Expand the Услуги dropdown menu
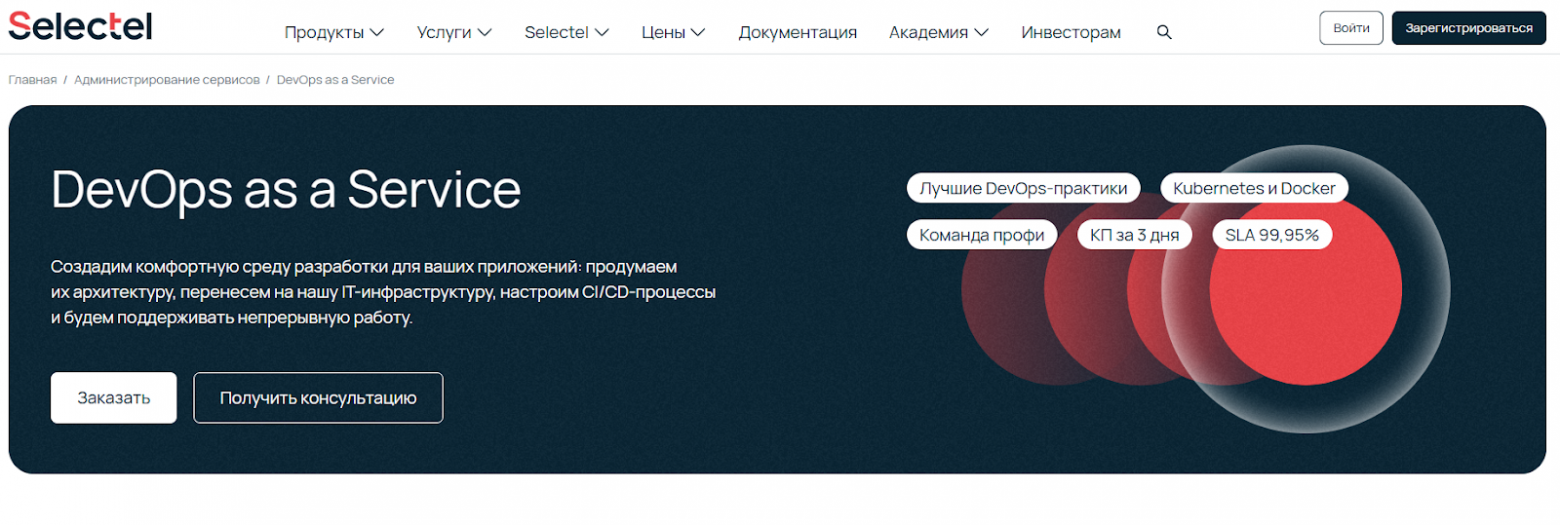 coord(454,32)
